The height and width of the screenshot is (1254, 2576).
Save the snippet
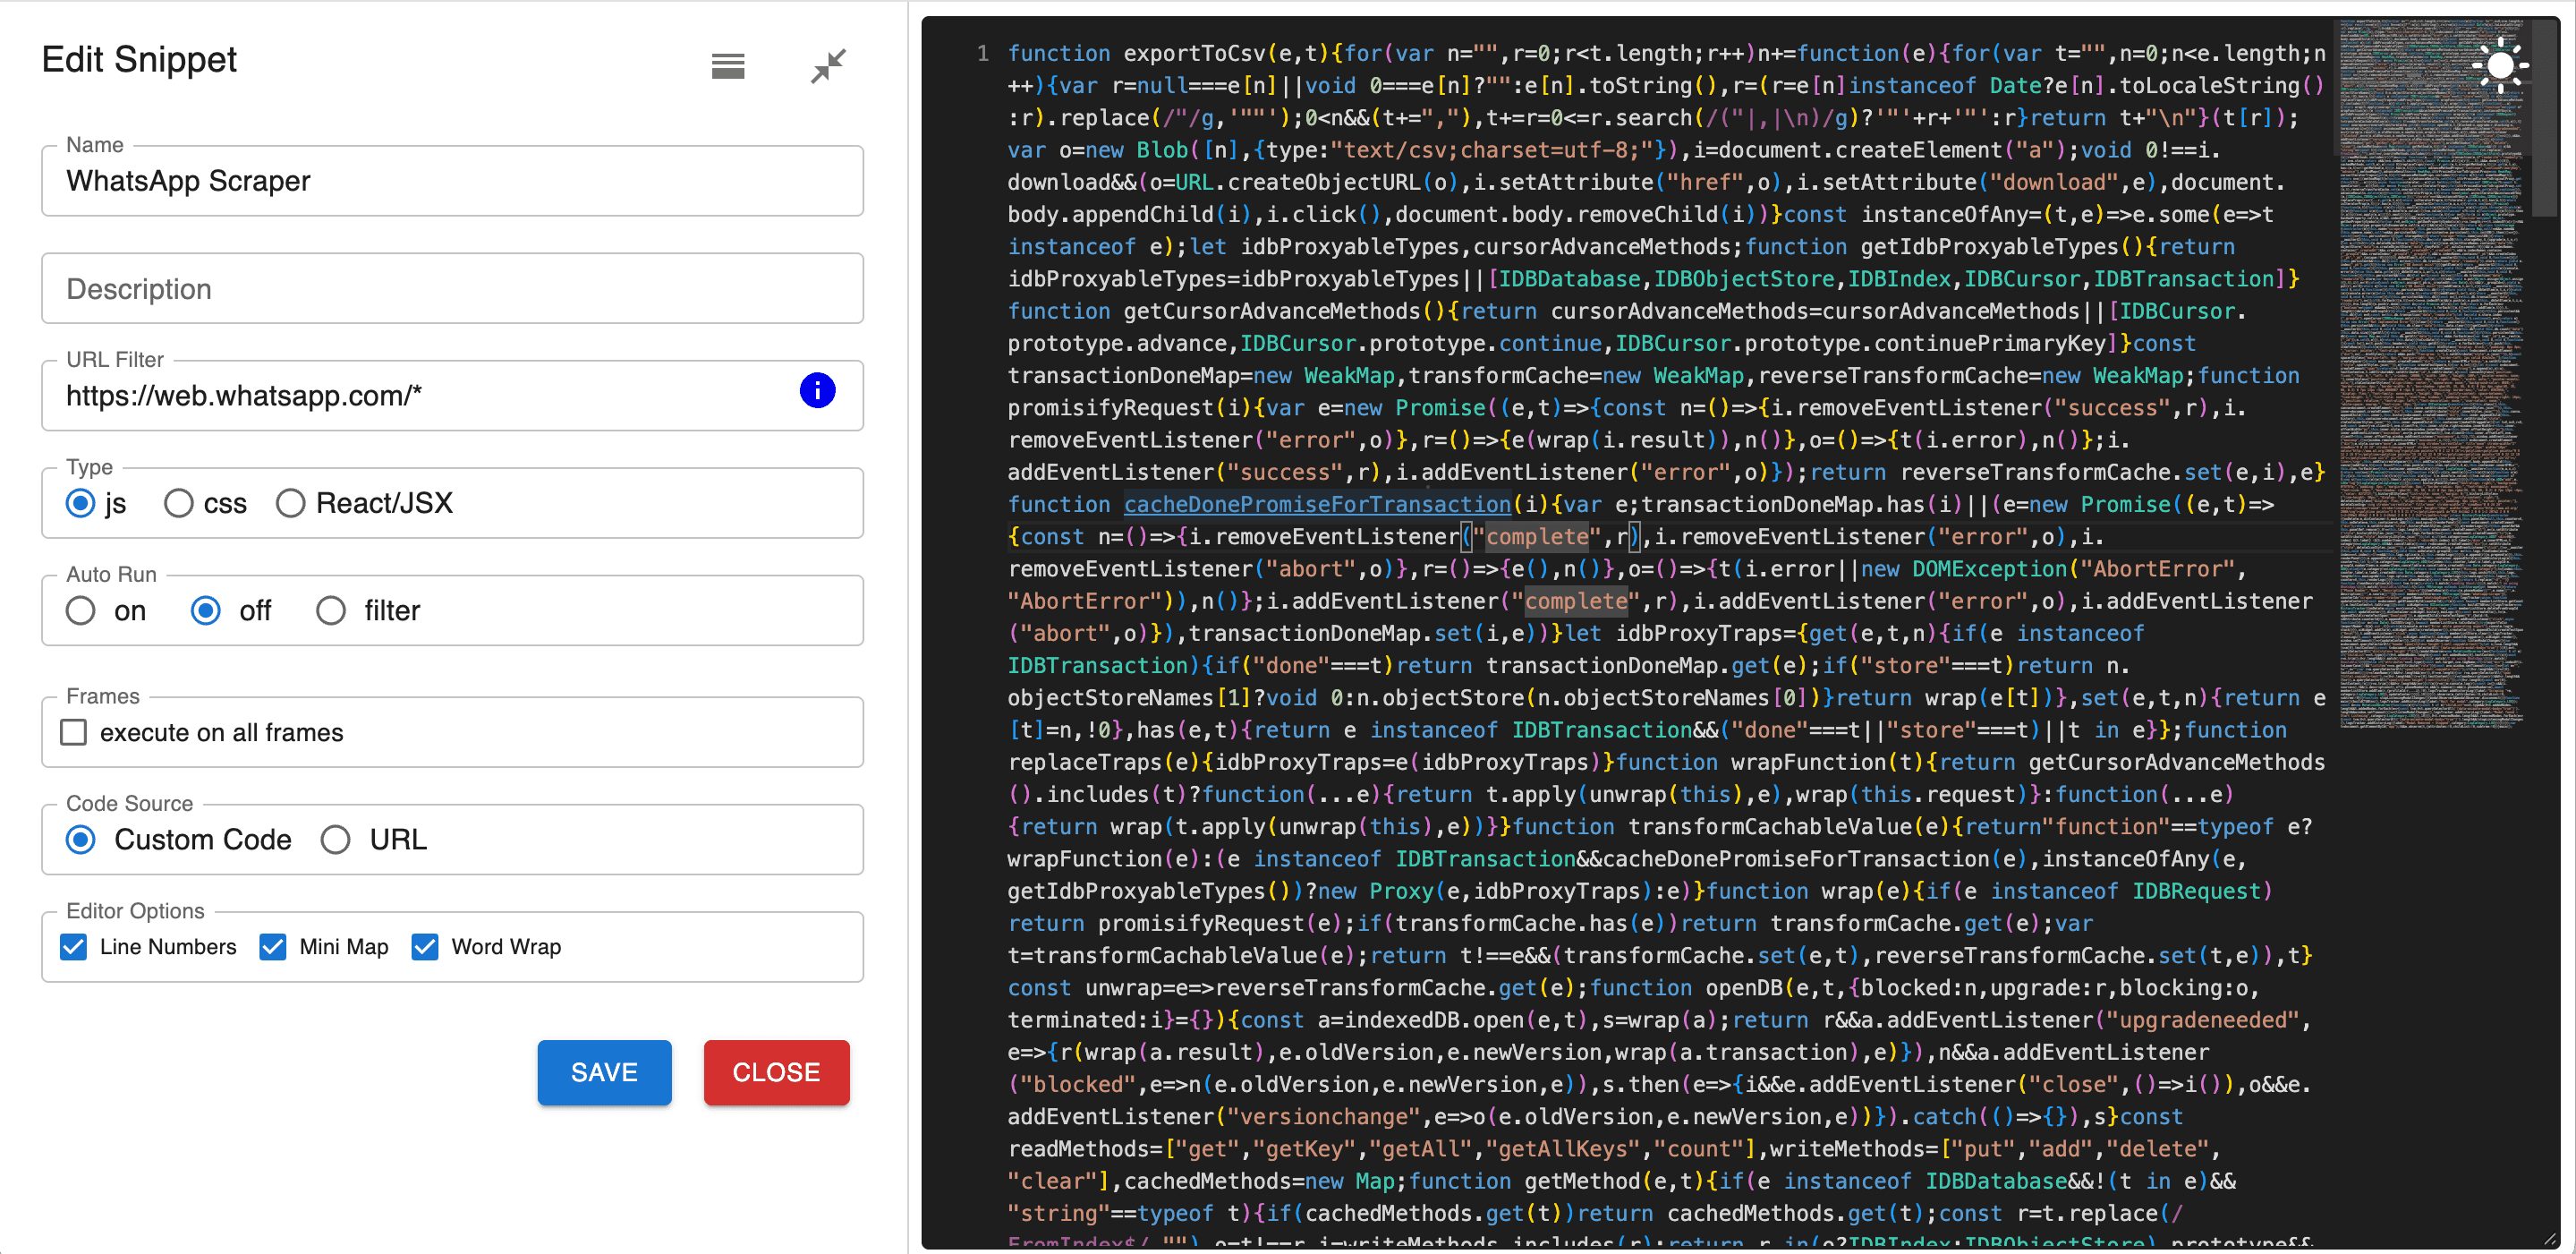pos(604,1072)
